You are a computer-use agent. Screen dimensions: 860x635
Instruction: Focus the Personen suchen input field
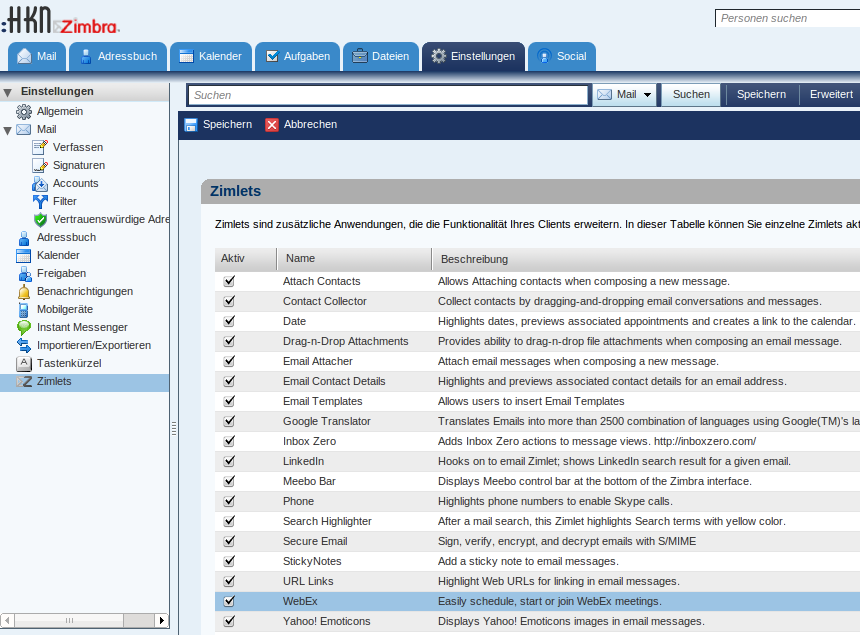click(x=786, y=18)
